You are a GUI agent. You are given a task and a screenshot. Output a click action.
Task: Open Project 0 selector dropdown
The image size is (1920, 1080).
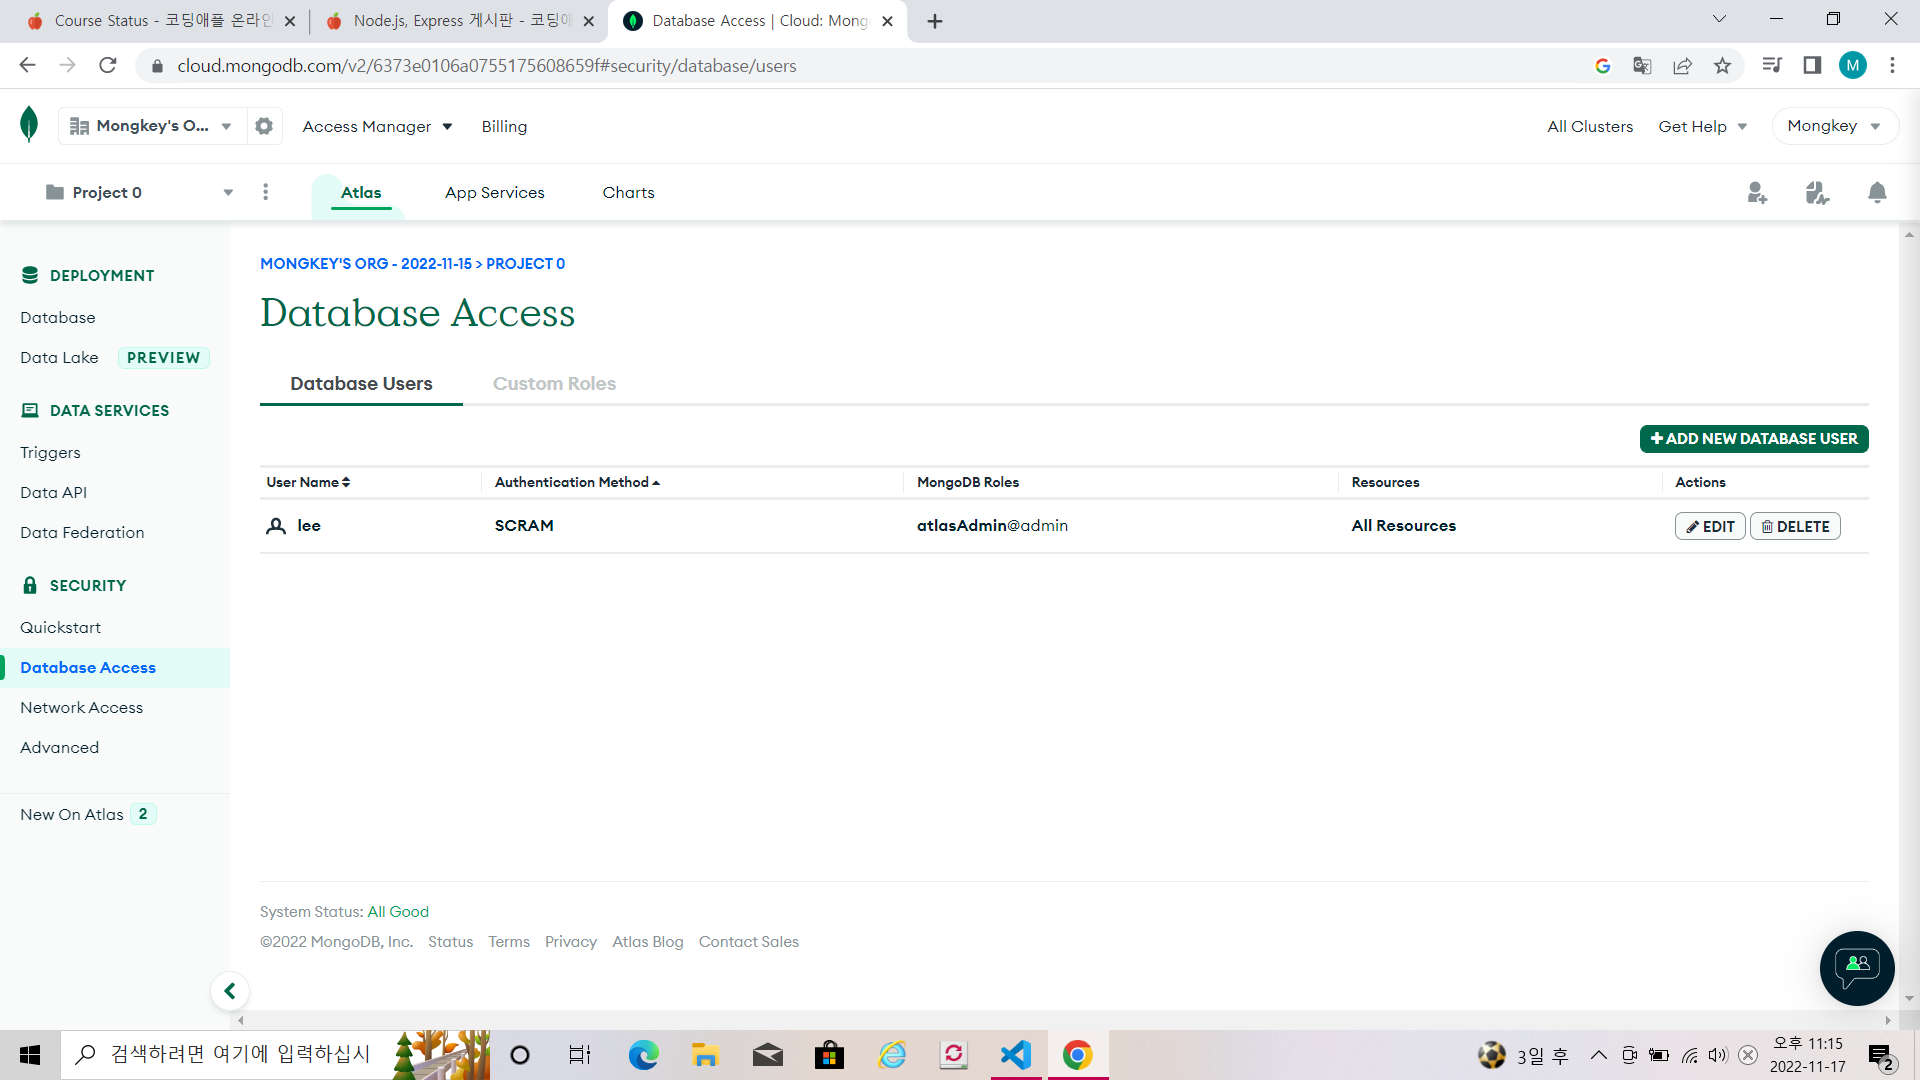pyautogui.click(x=140, y=192)
